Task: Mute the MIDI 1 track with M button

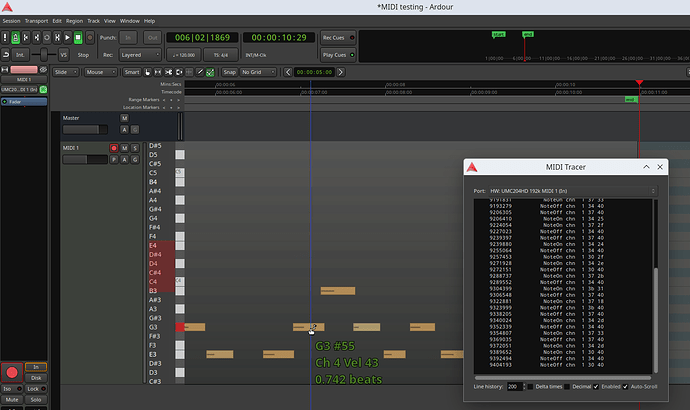Action: pyautogui.click(x=124, y=148)
